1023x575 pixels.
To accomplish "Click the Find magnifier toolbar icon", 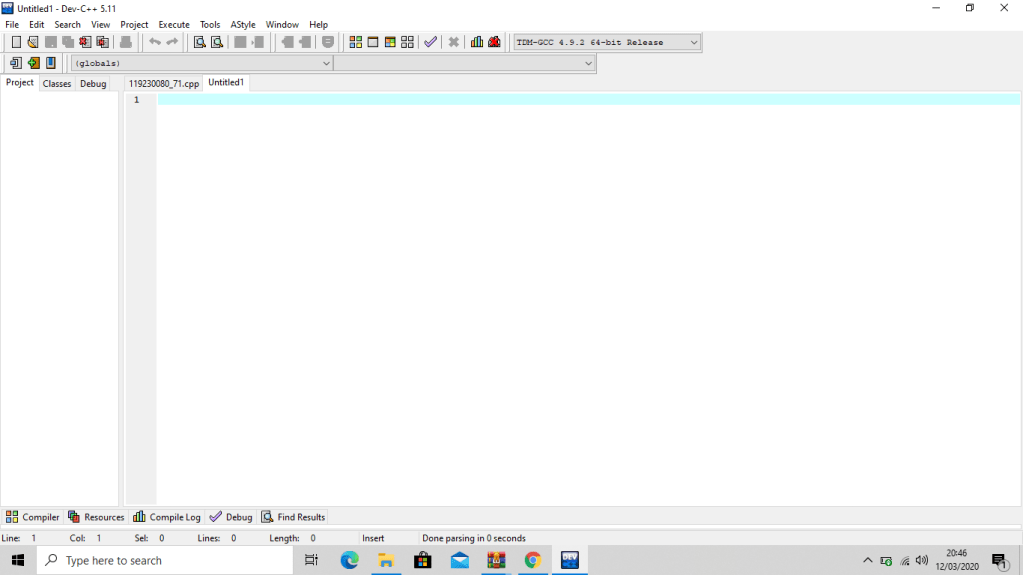I will click(x=199, y=42).
